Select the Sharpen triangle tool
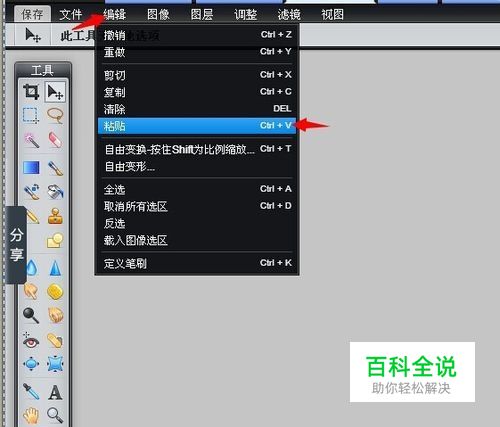Screen dimensions: 500x427 click(x=55, y=268)
